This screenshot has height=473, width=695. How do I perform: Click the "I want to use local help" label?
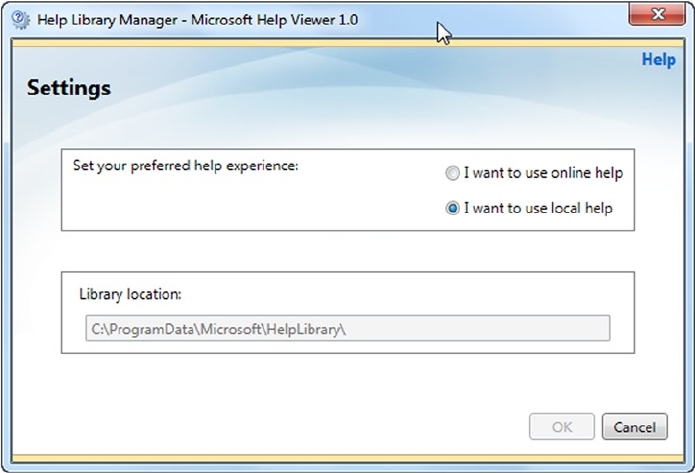537,208
